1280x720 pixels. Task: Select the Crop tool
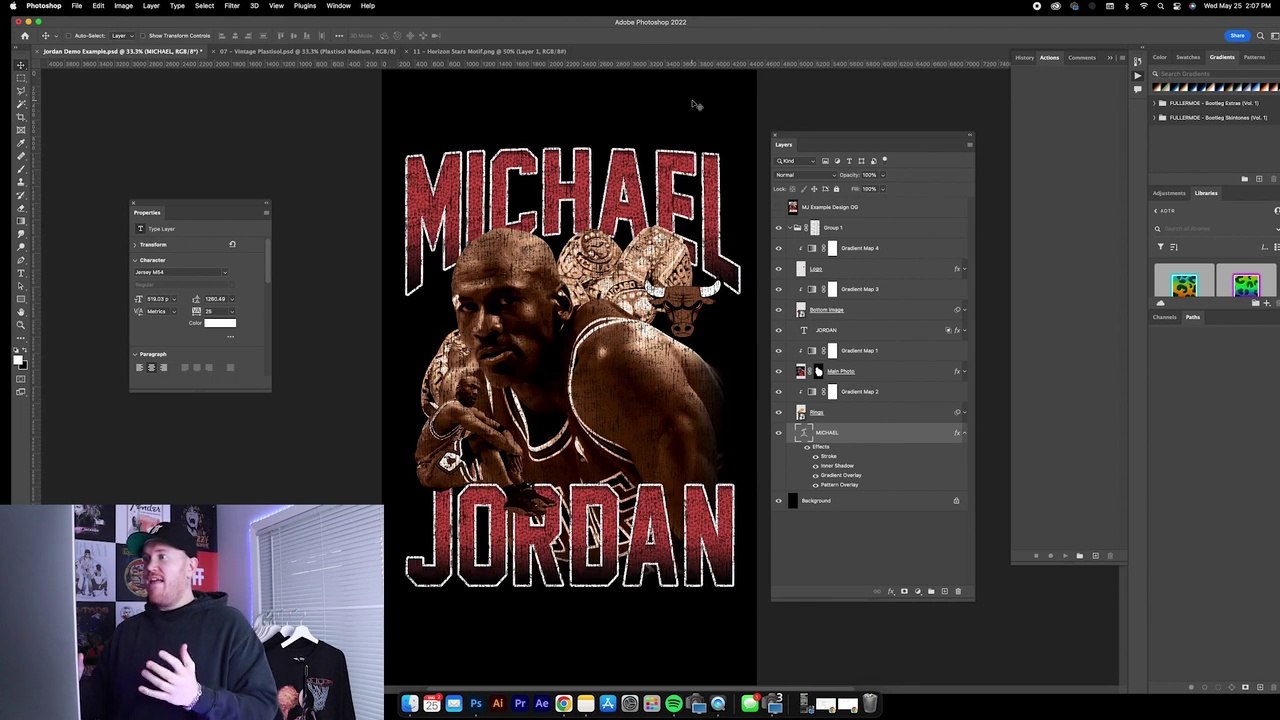point(20,117)
